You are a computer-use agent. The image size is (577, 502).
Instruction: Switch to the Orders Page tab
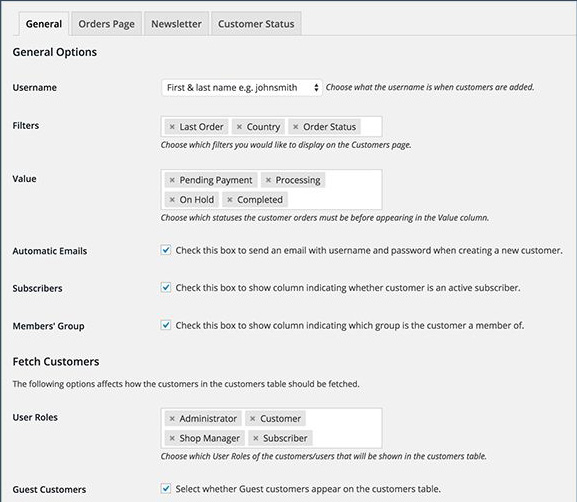[x=106, y=24]
